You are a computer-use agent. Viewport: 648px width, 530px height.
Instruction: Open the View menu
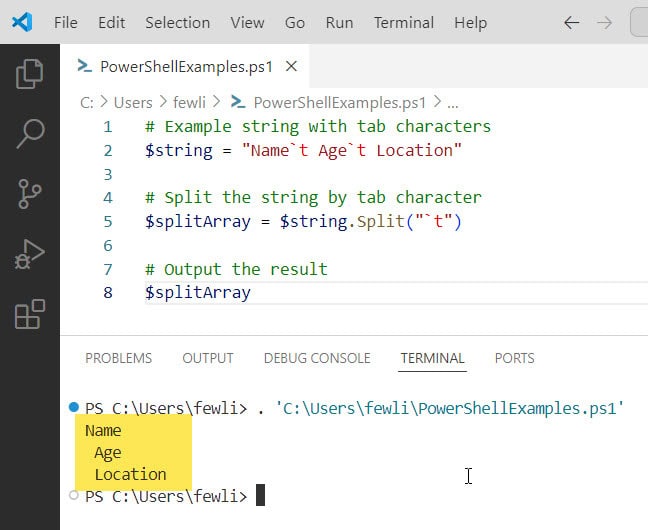(247, 23)
